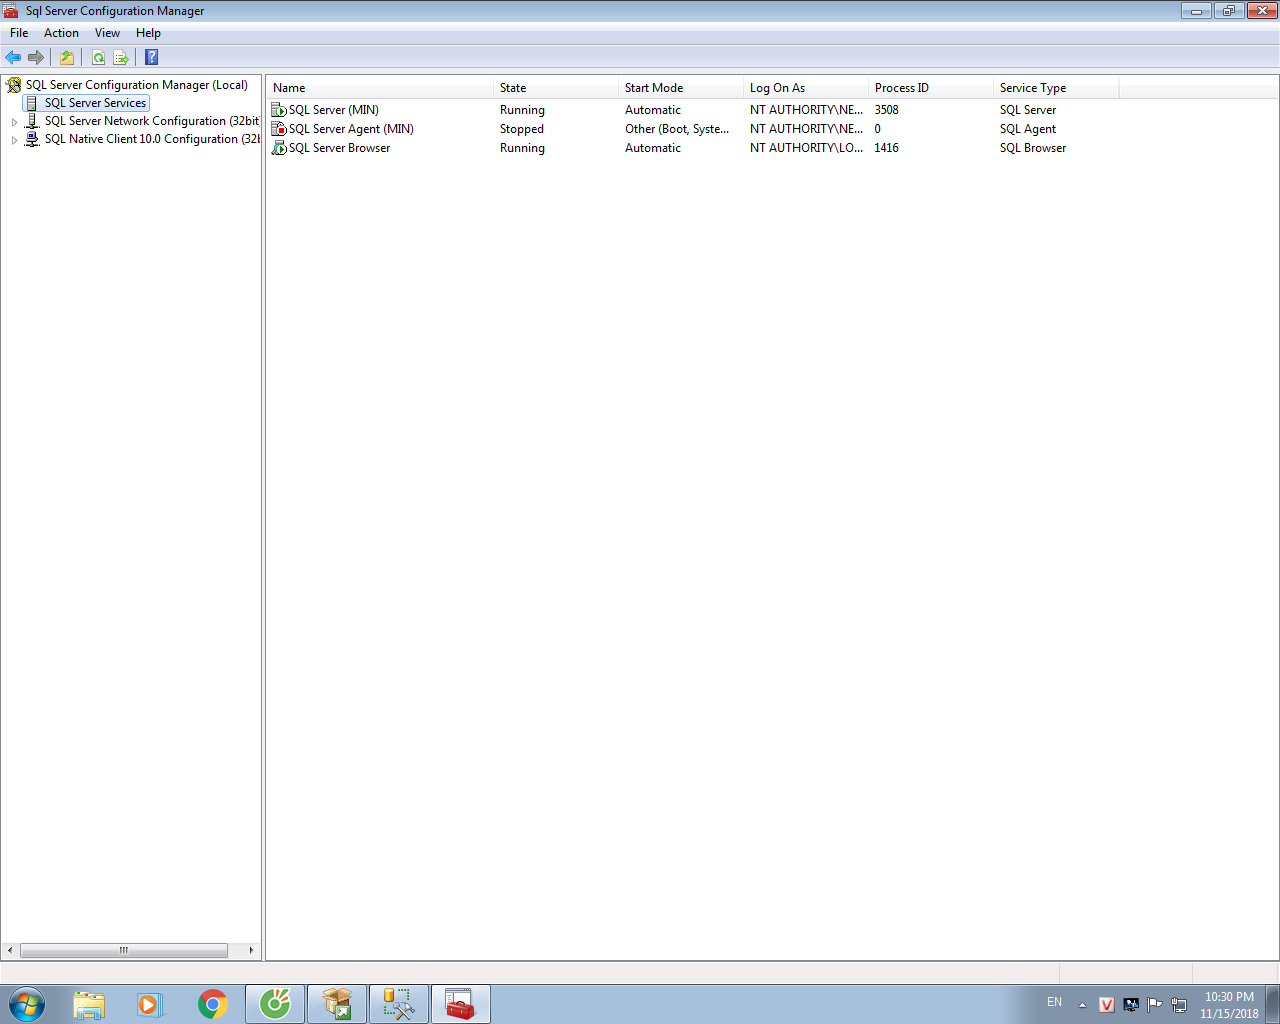
Task: Open the Windows Start menu
Action: [x=27, y=1004]
